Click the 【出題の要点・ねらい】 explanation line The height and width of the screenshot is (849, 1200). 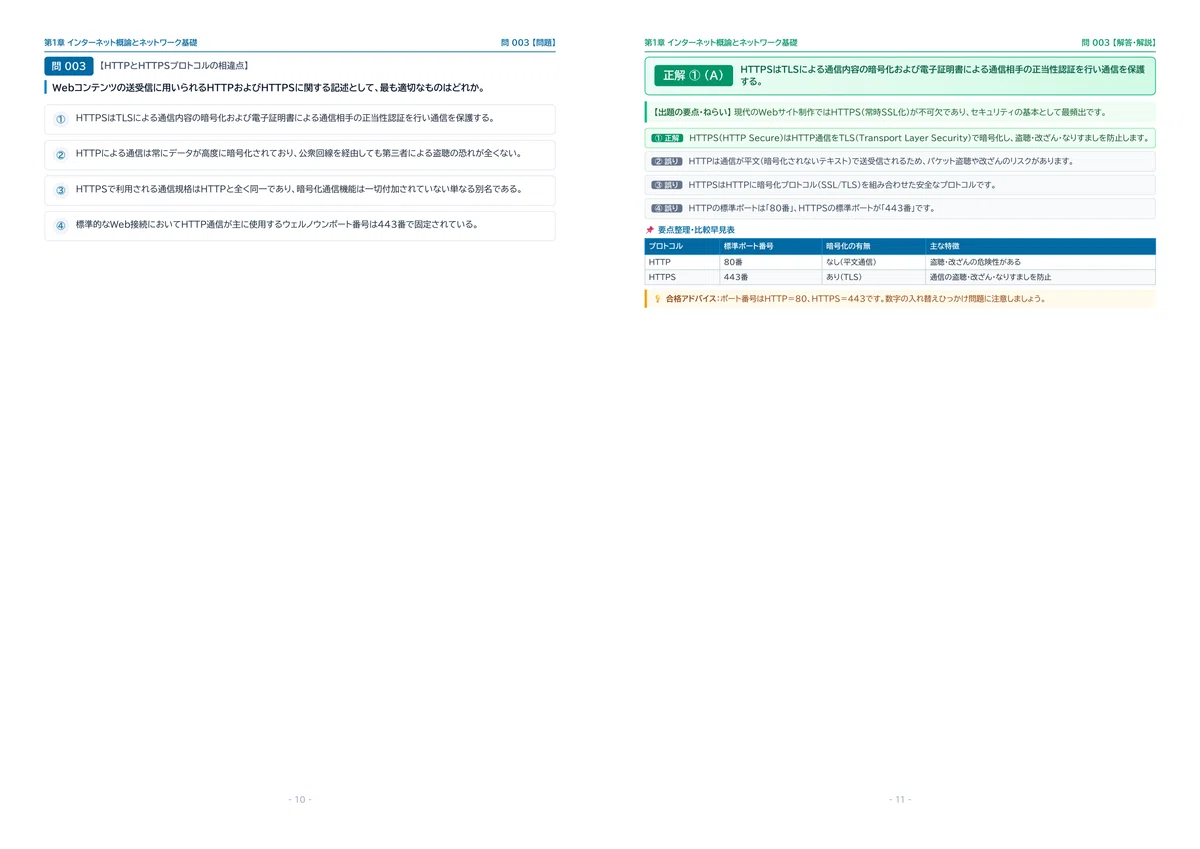(900, 113)
